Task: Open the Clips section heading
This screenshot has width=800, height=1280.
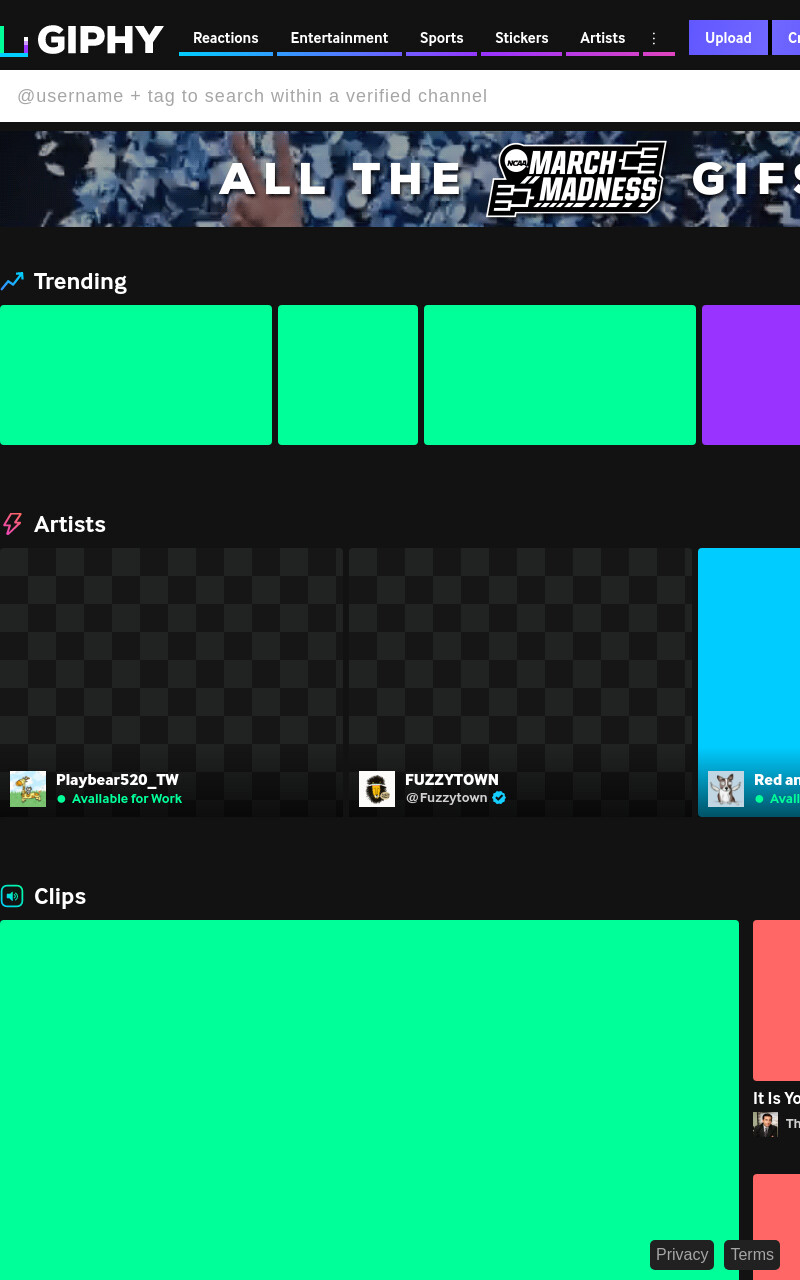Action: (x=60, y=896)
